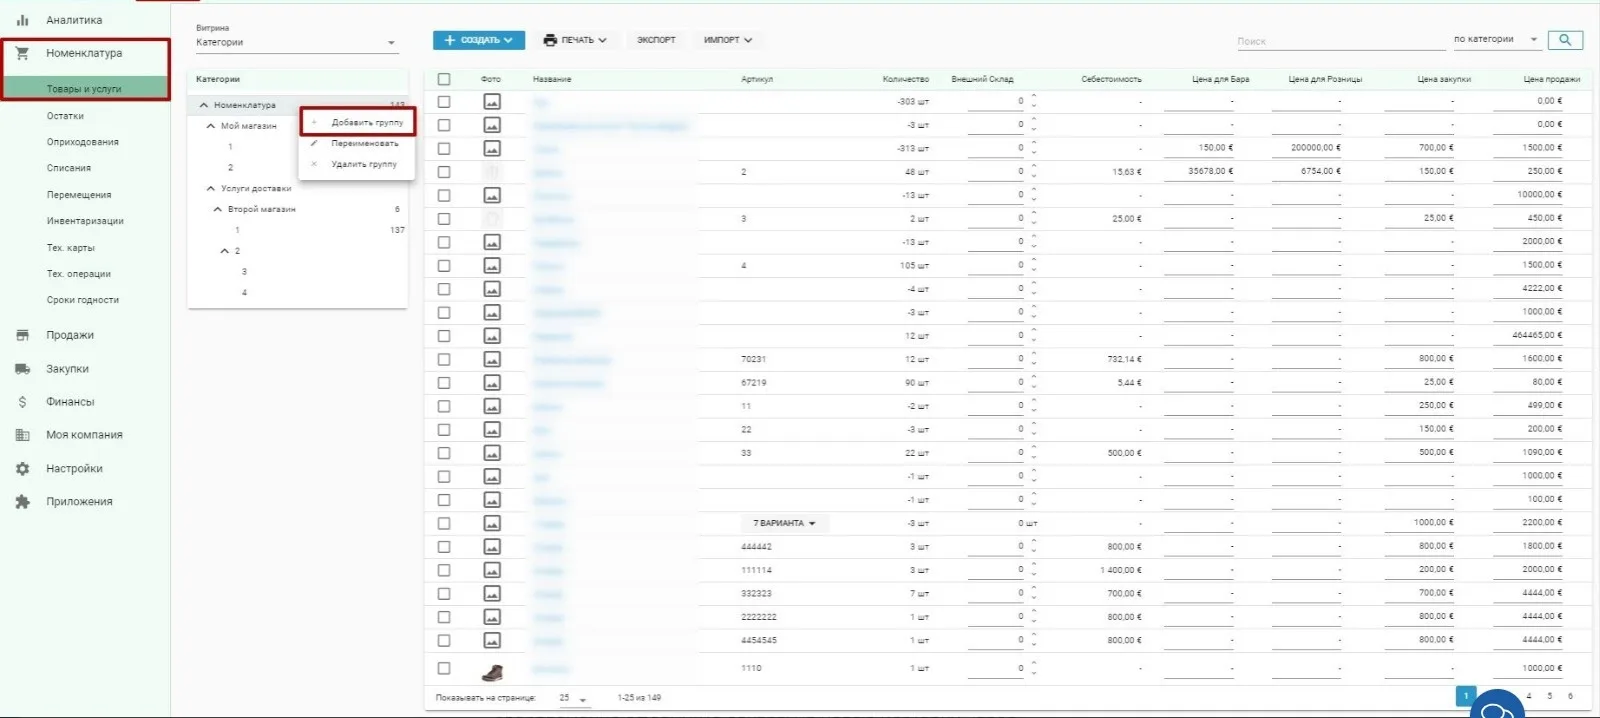The image size is (1600, 718).
Task: Tick the checkbox for article 70231 row
Action: point(444,359)
